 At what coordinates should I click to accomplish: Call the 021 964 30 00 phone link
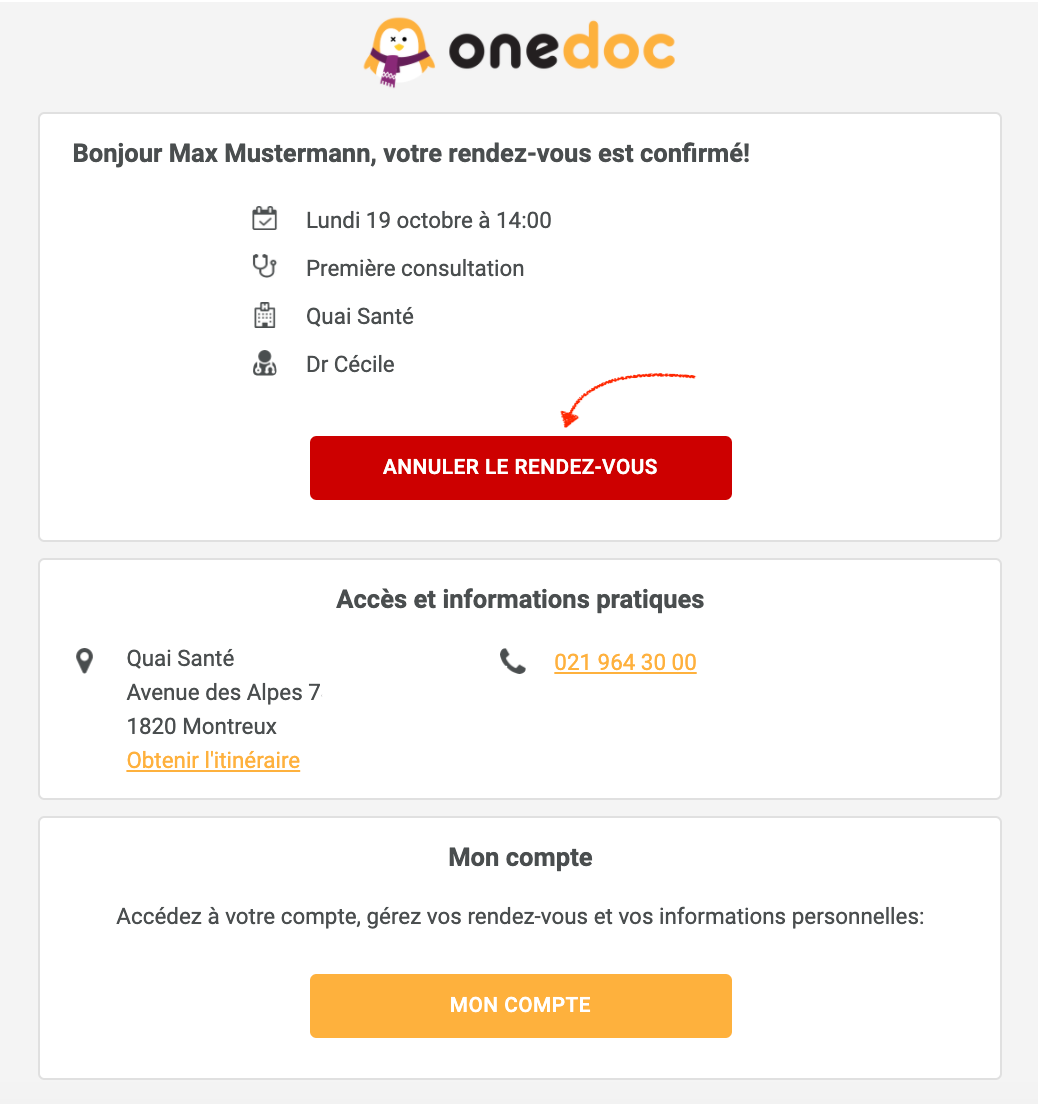625,662
